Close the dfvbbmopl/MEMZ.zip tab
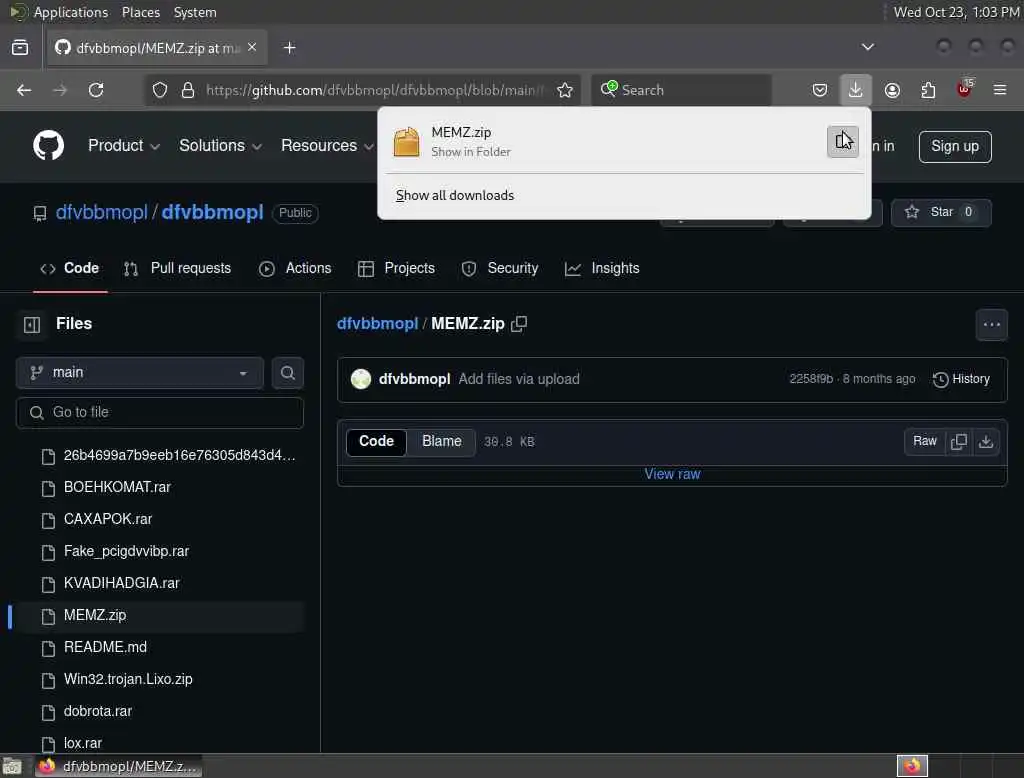This screenshot has height=778, width=1024. [x=252, y=47]
